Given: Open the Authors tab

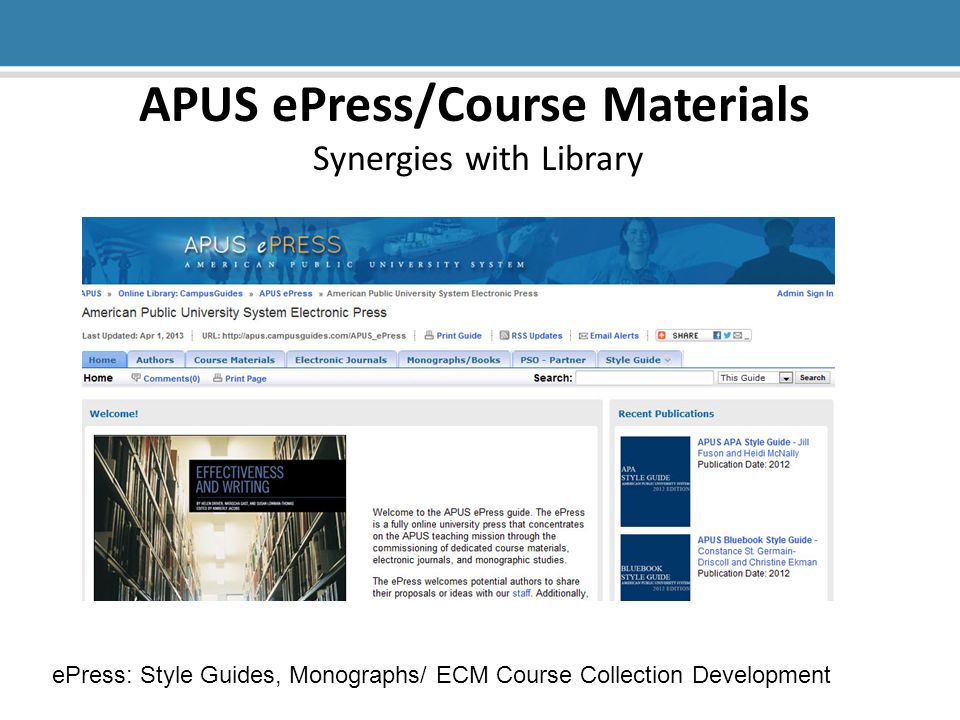Looking at the screenshot, I should [155, 360].
